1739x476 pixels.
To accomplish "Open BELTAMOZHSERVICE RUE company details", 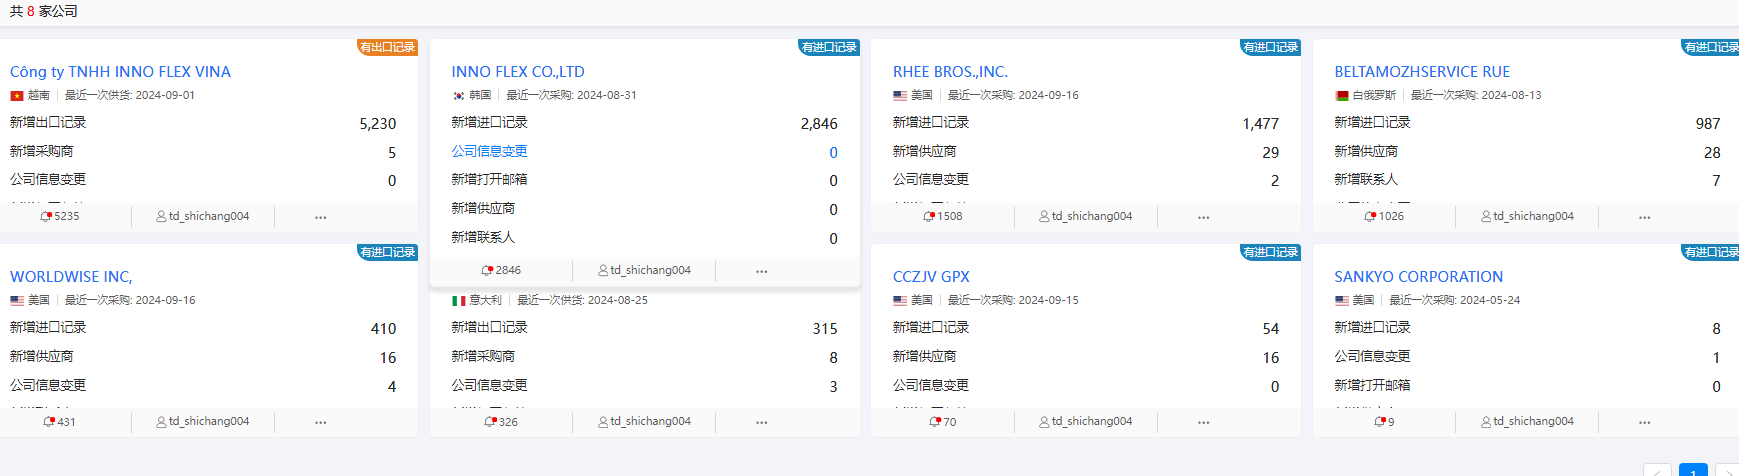I will pyautogui.click(x=1421, y=72).
